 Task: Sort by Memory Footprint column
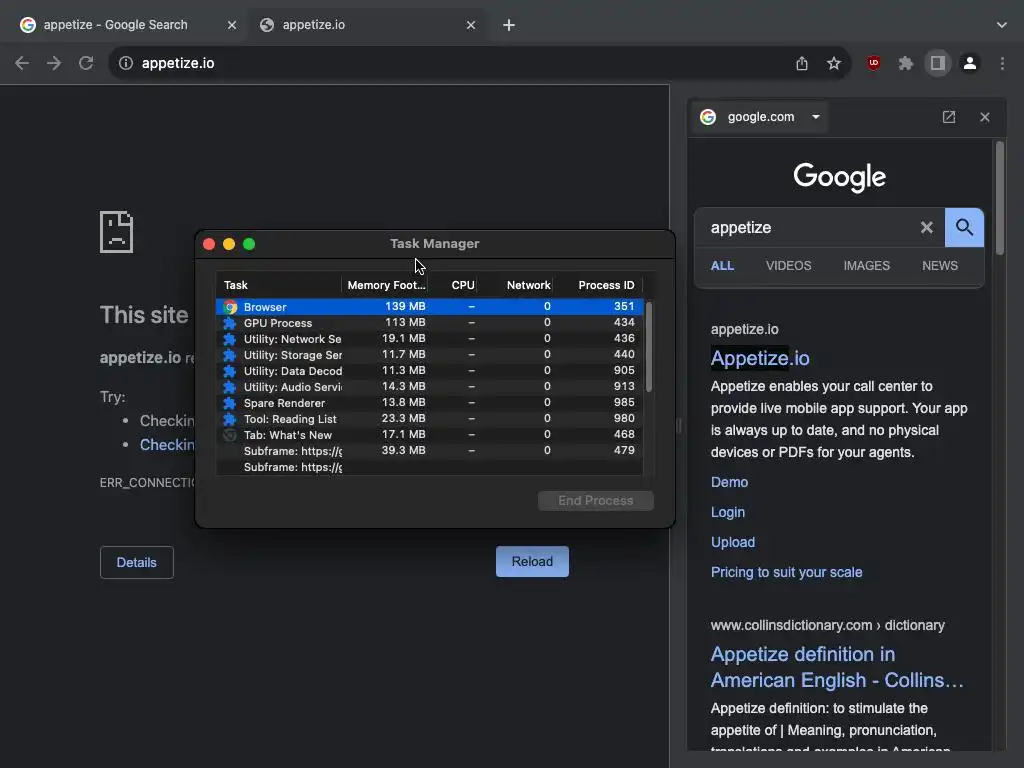point(385,285)
